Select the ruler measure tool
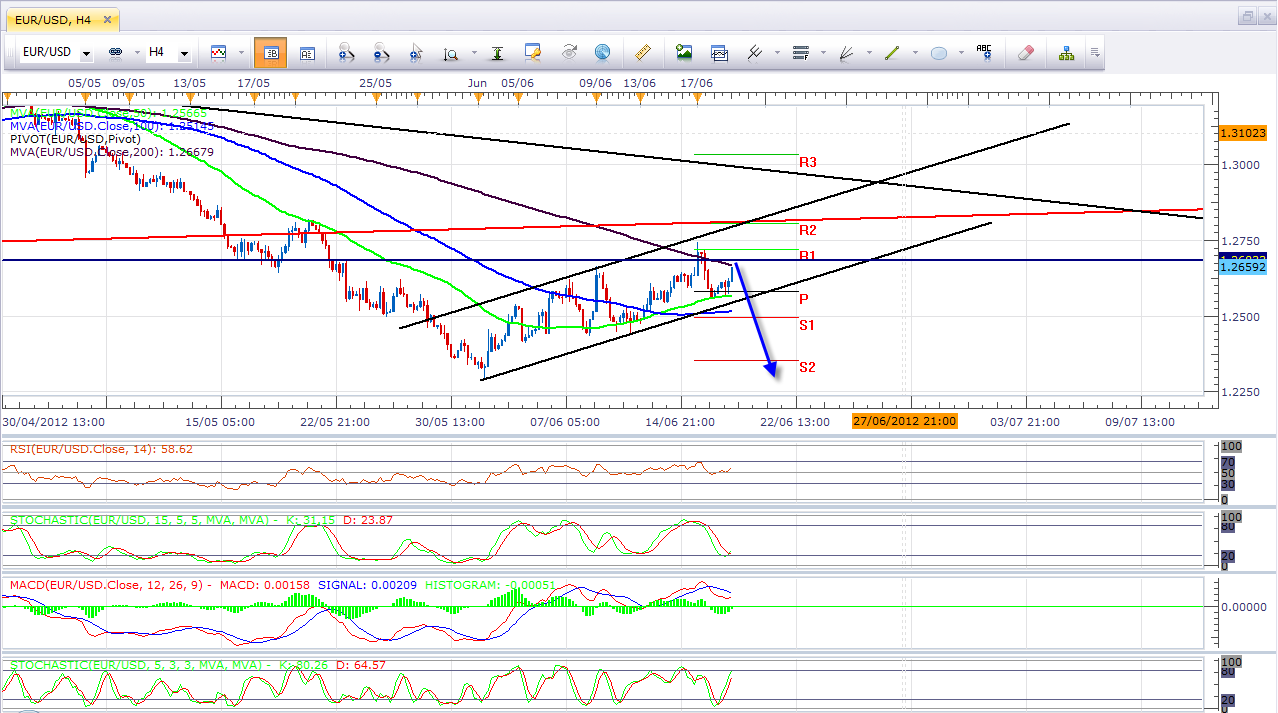This screenshot has width=1278, height=713. (x=645, y=52)
